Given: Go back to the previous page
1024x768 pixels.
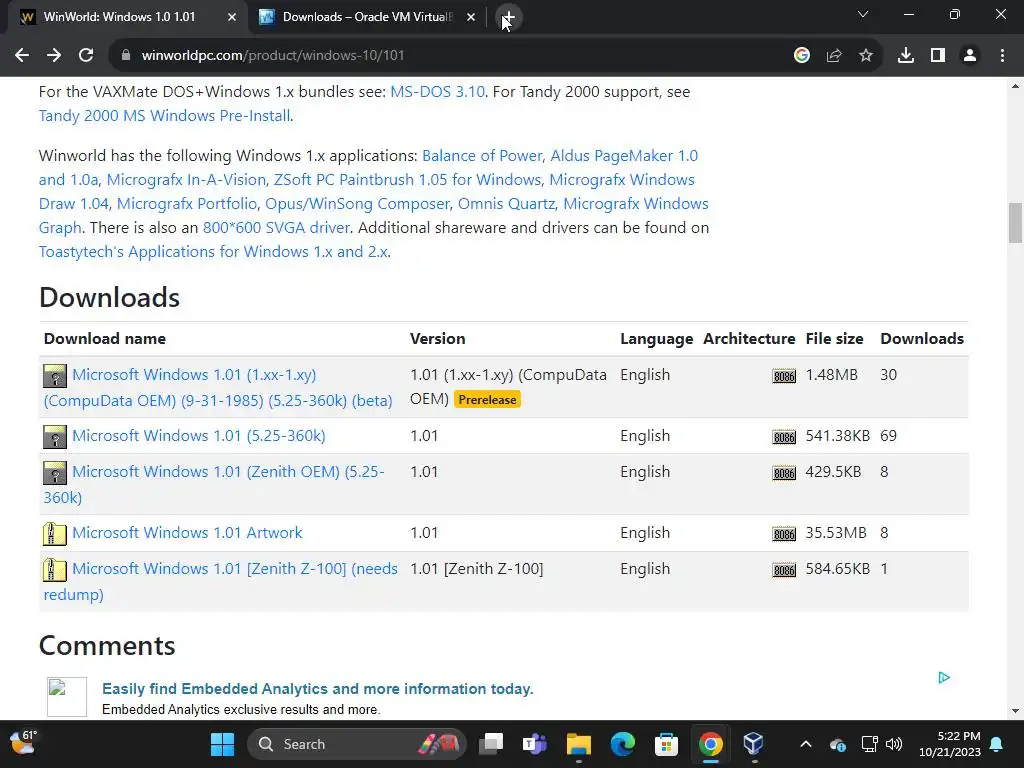Looking at the screenshot, I should coord(22,56).
